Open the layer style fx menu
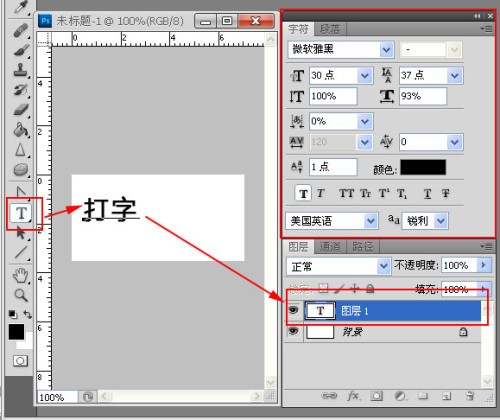This screenshot has width=500, height=420. pyautogui.click(x=353, y=396)
